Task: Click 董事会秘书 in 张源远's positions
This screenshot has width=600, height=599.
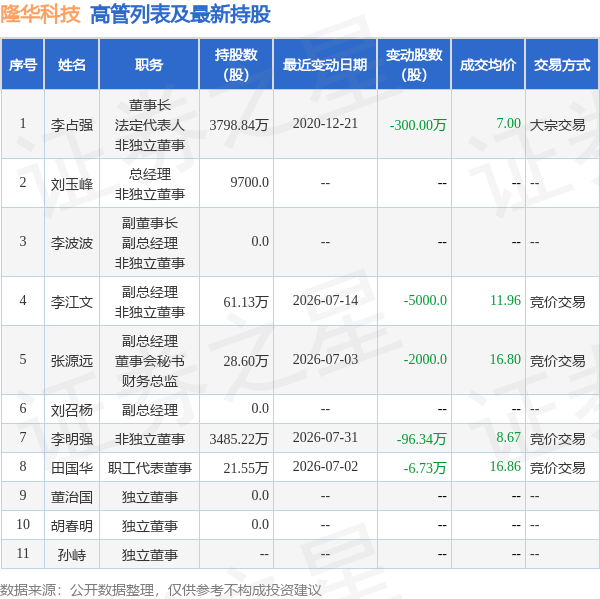Action: pos(150,361)
